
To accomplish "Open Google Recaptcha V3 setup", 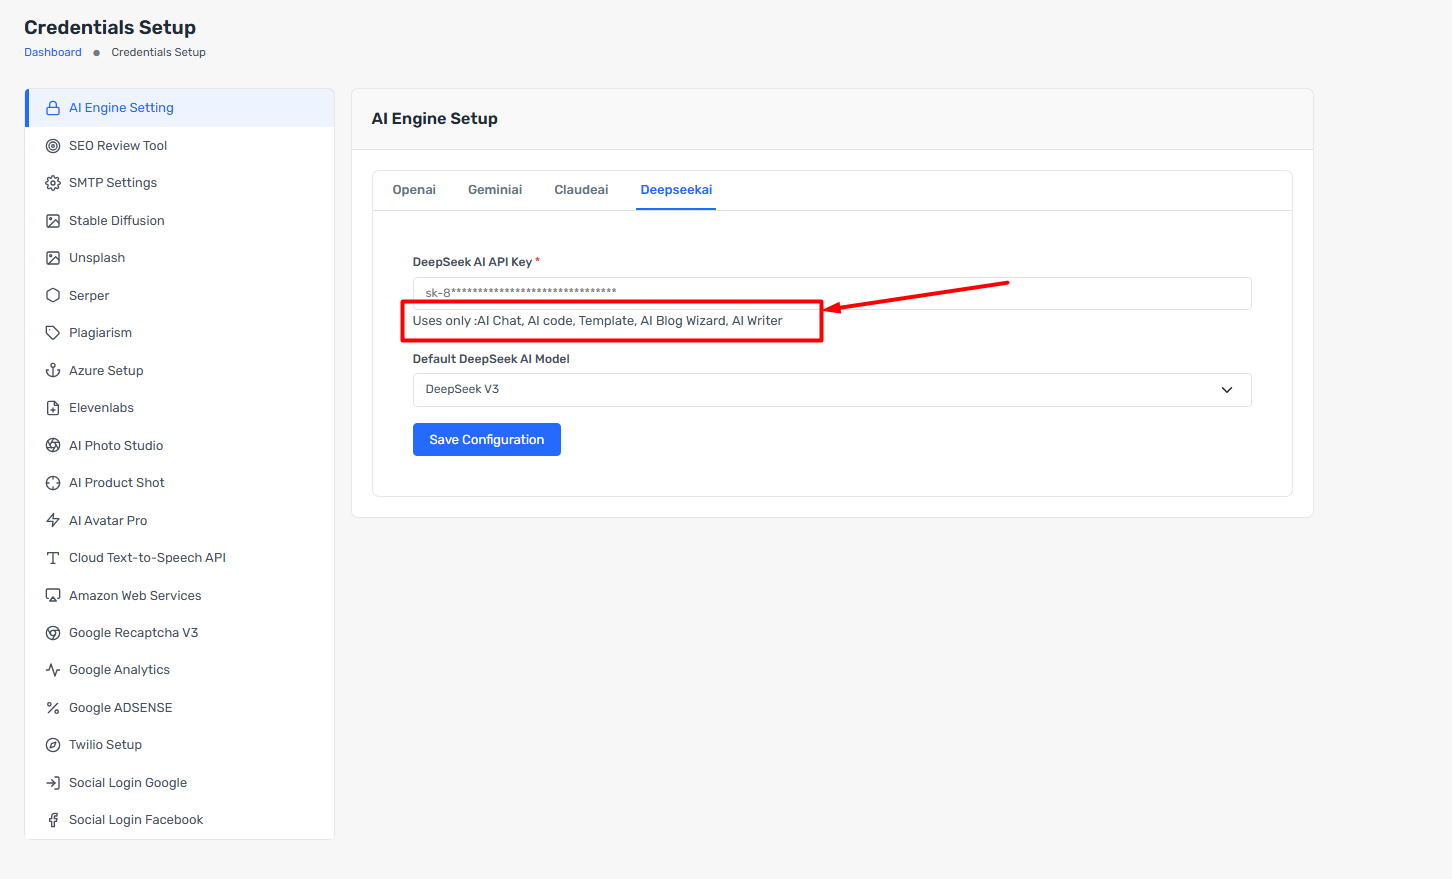I will (x=180, y=633).
